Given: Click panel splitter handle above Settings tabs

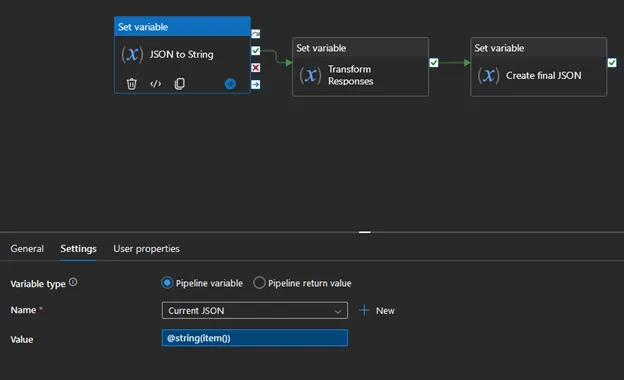Looking at the screenshot, I should tap(365, 232).
